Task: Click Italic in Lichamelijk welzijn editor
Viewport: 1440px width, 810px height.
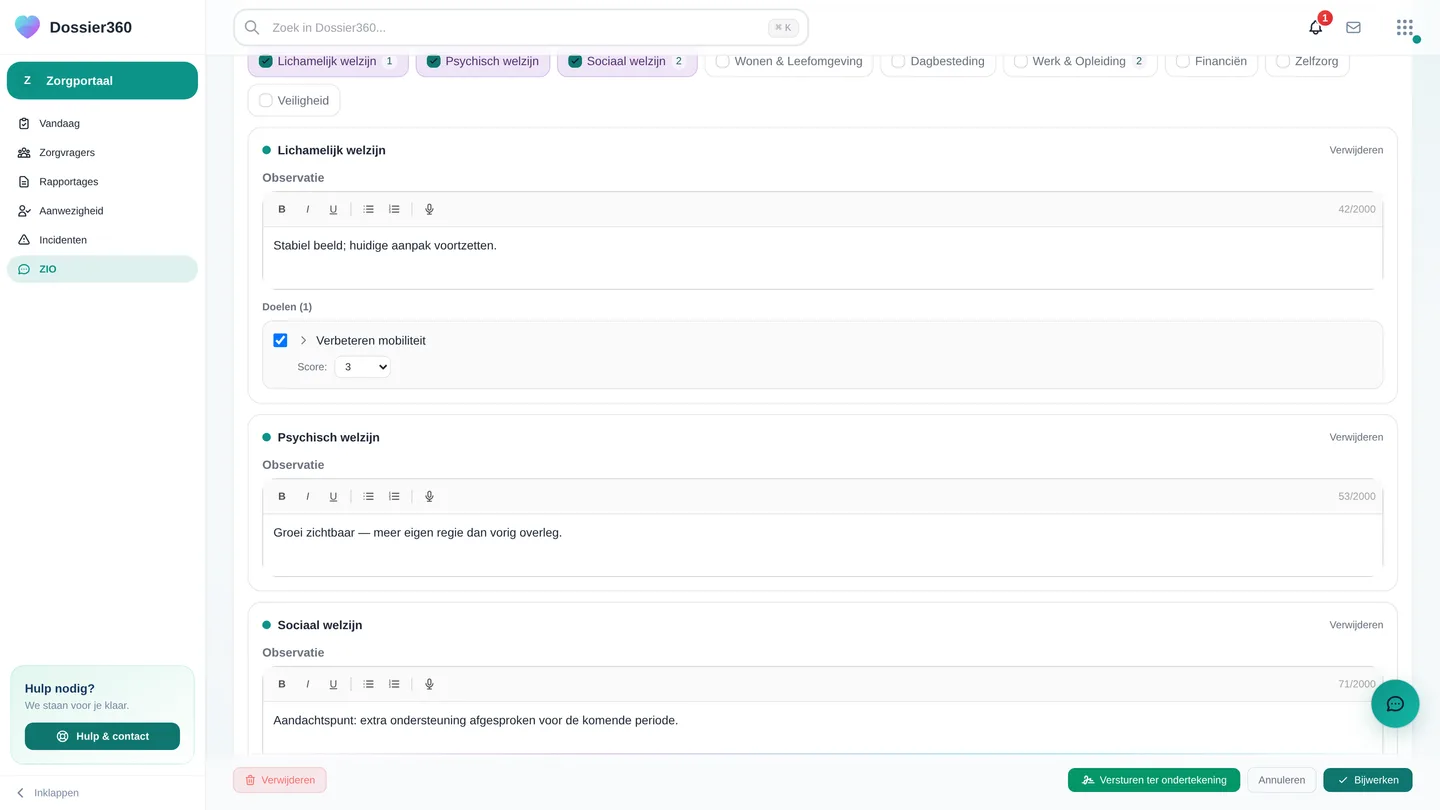Action: pos(308,209)
